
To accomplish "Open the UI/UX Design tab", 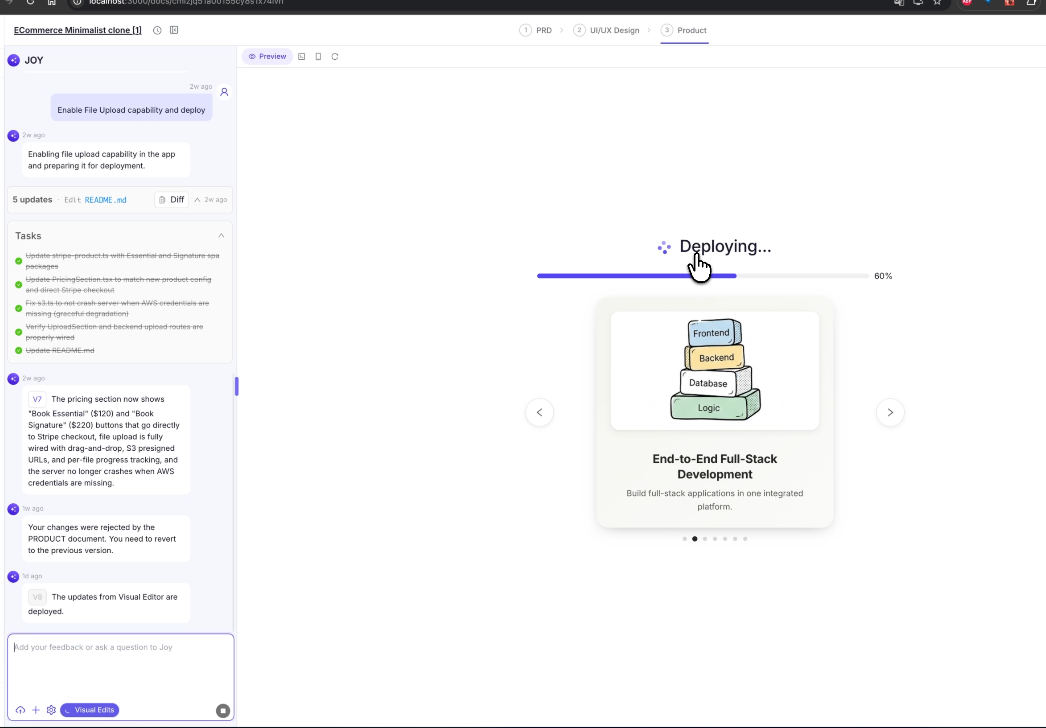I will pyautogui.click(x=614, y=30).
